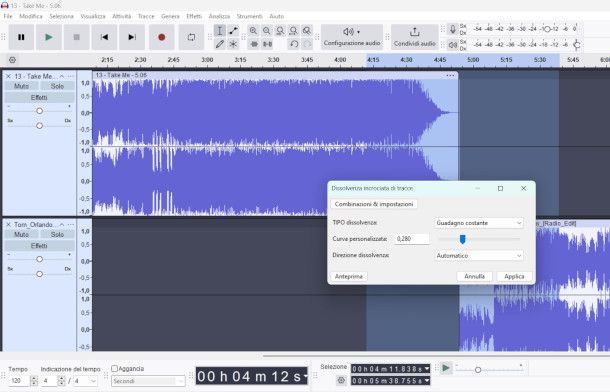The height and width of the screenshot is (392, 610).
Task: Click Combinazioni & impostazioni button
Action: [x=374, y=204]
